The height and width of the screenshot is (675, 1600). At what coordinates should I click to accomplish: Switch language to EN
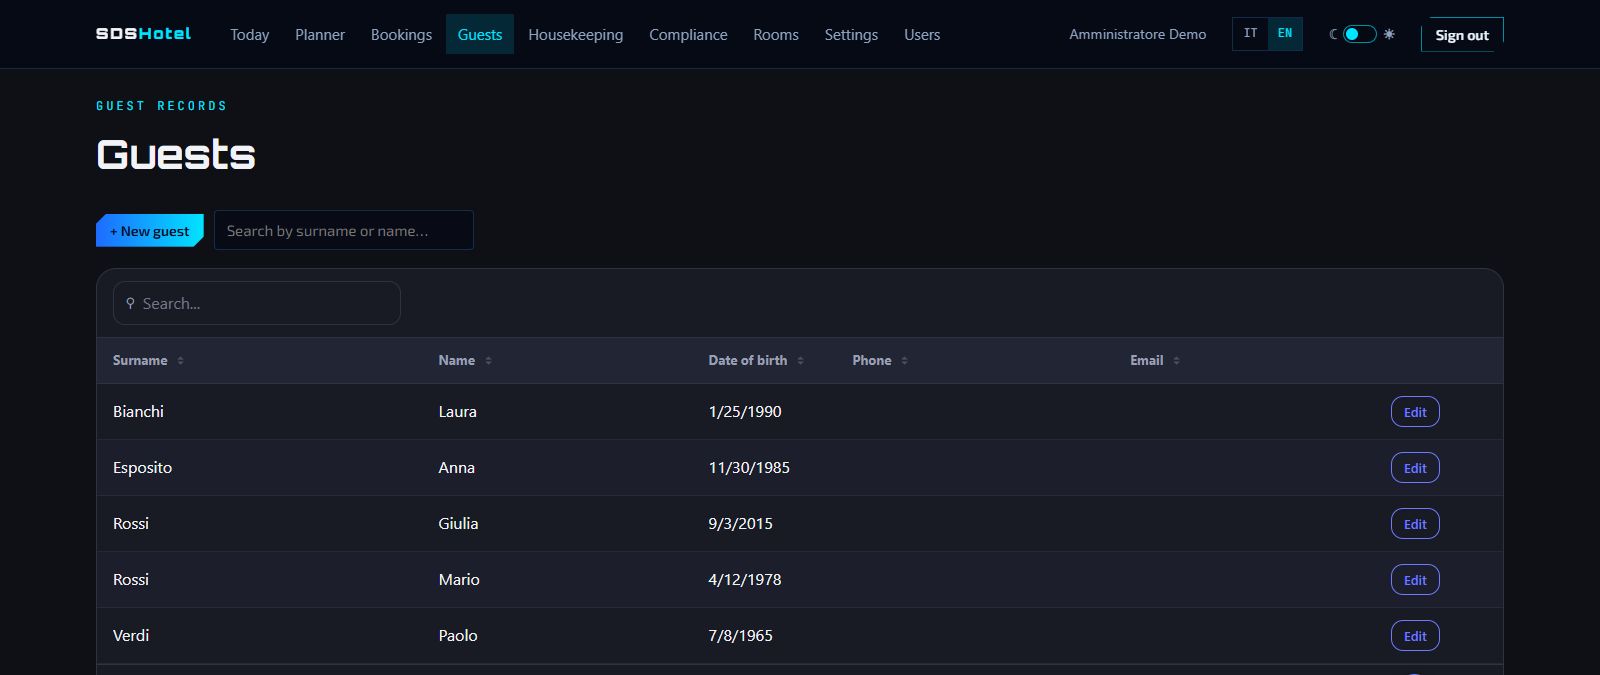click(x=1285, y=34)
